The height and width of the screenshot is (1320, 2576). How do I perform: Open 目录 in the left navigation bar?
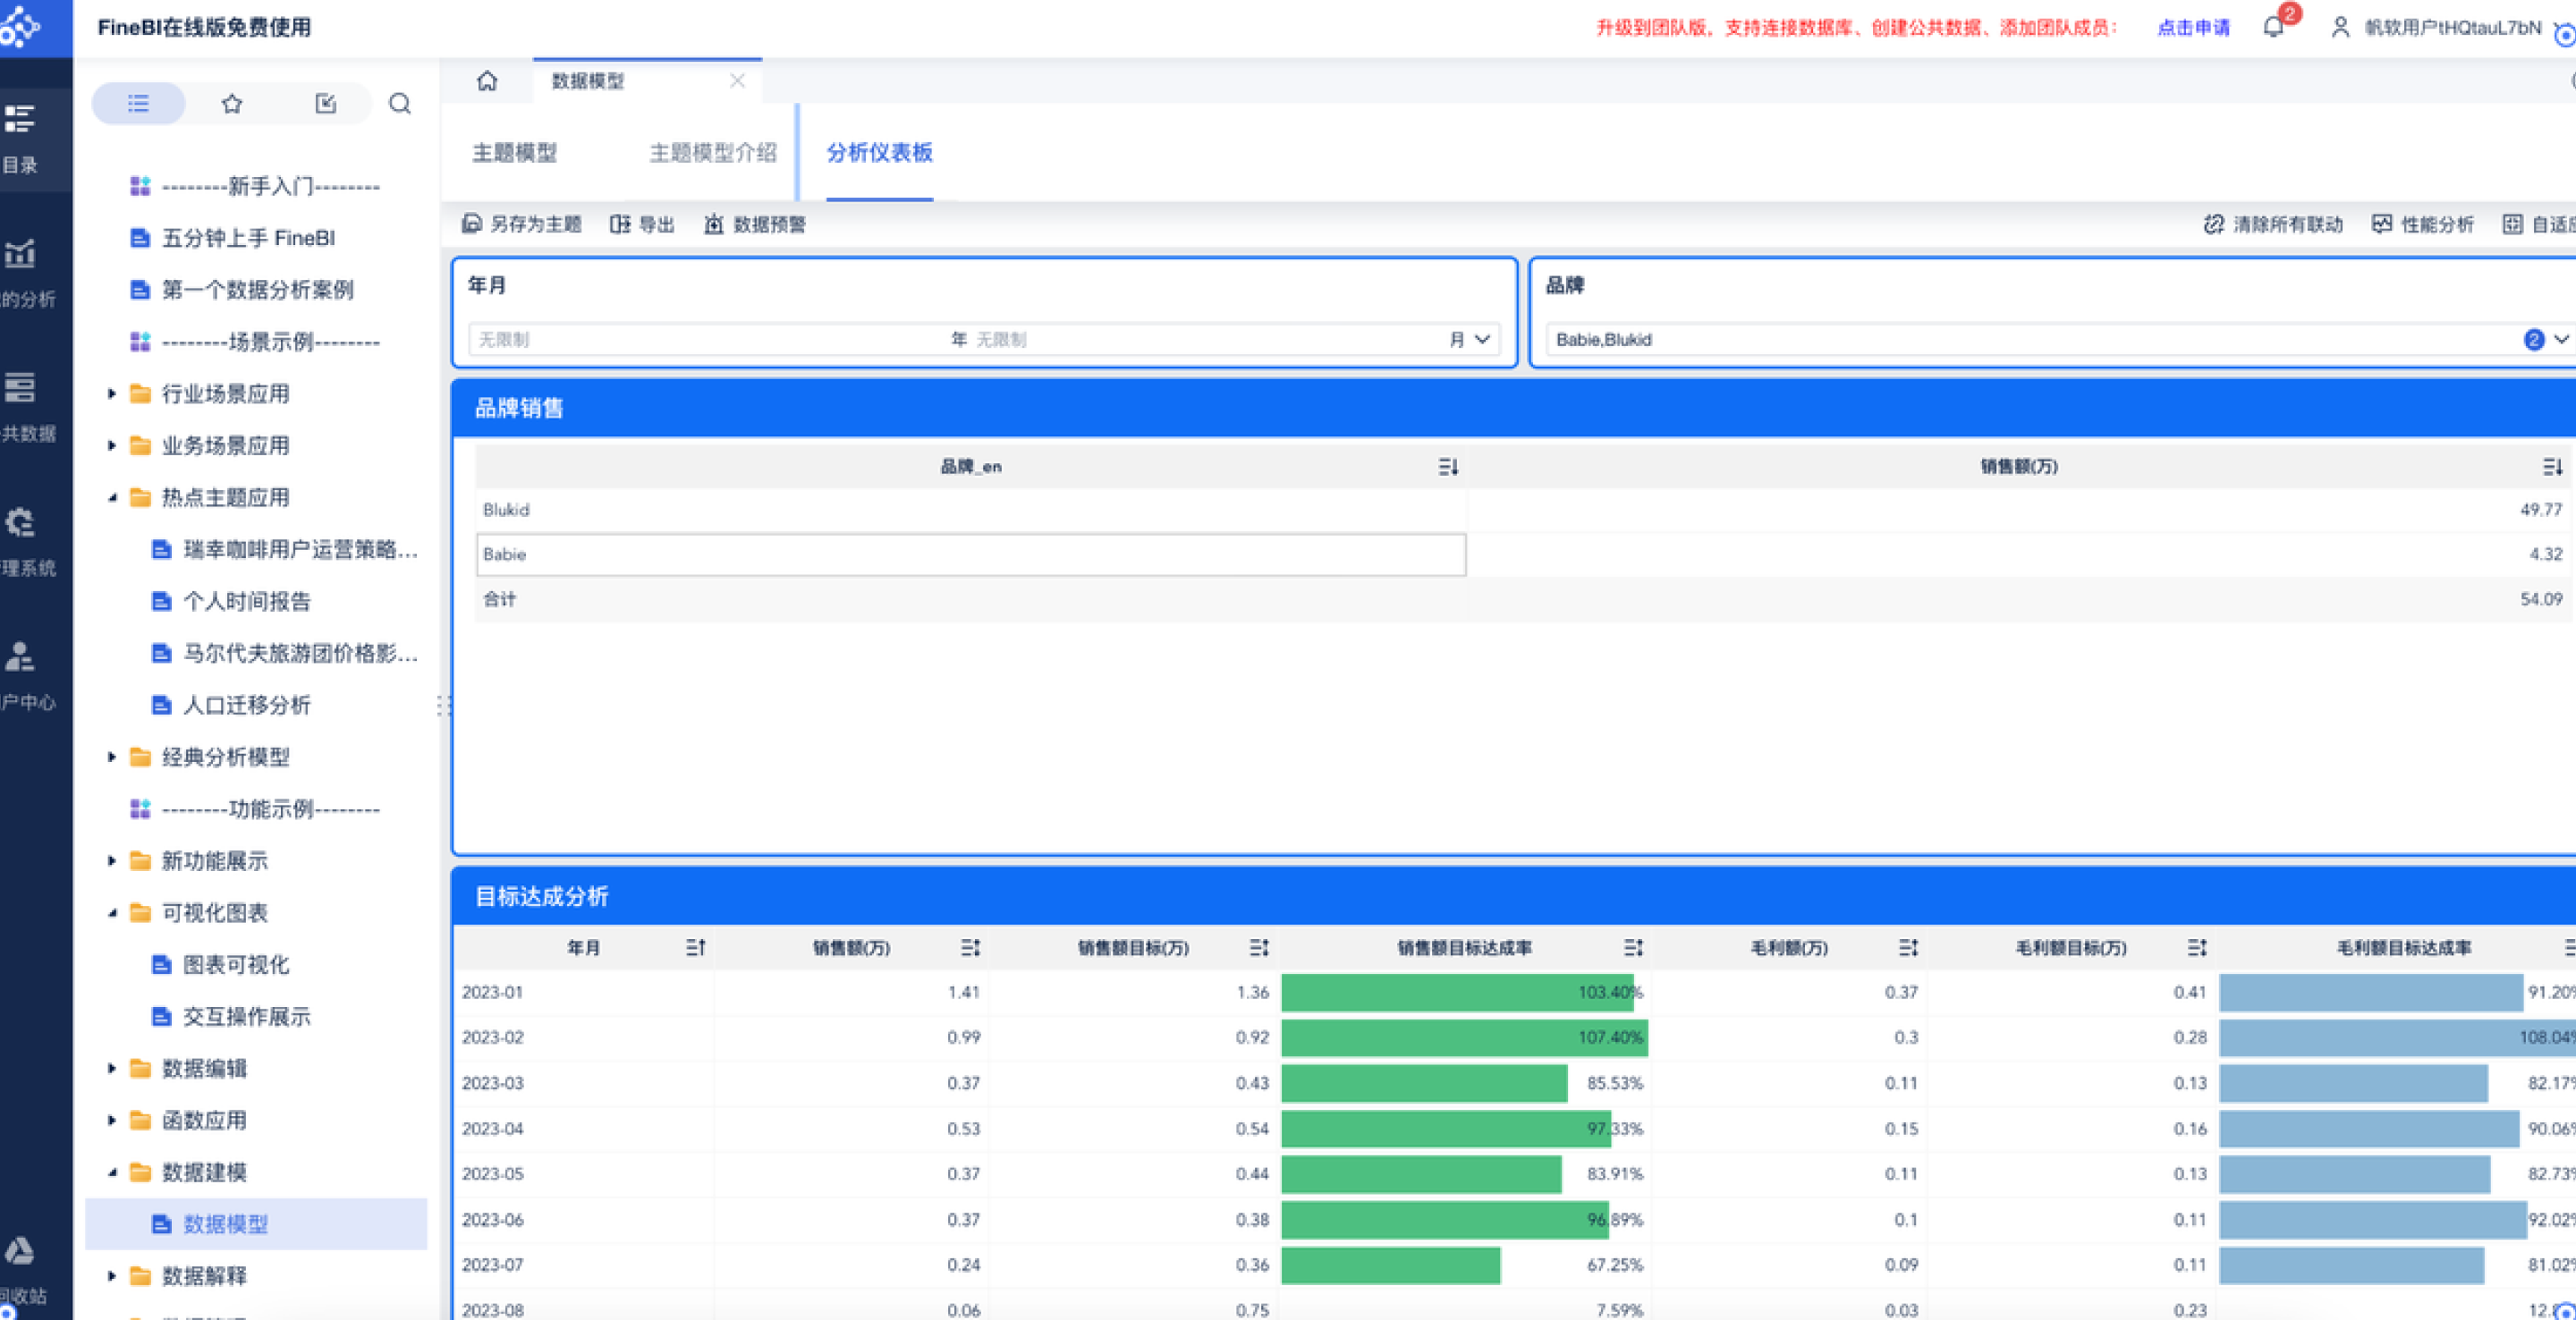(x=20, y=139)
